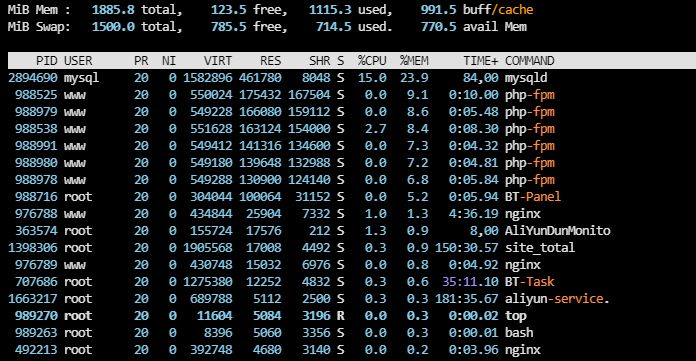Click PID 988991 of php-fpm
Screen dimensions: 696x361
pyautogui.click(x=36, y=146)
